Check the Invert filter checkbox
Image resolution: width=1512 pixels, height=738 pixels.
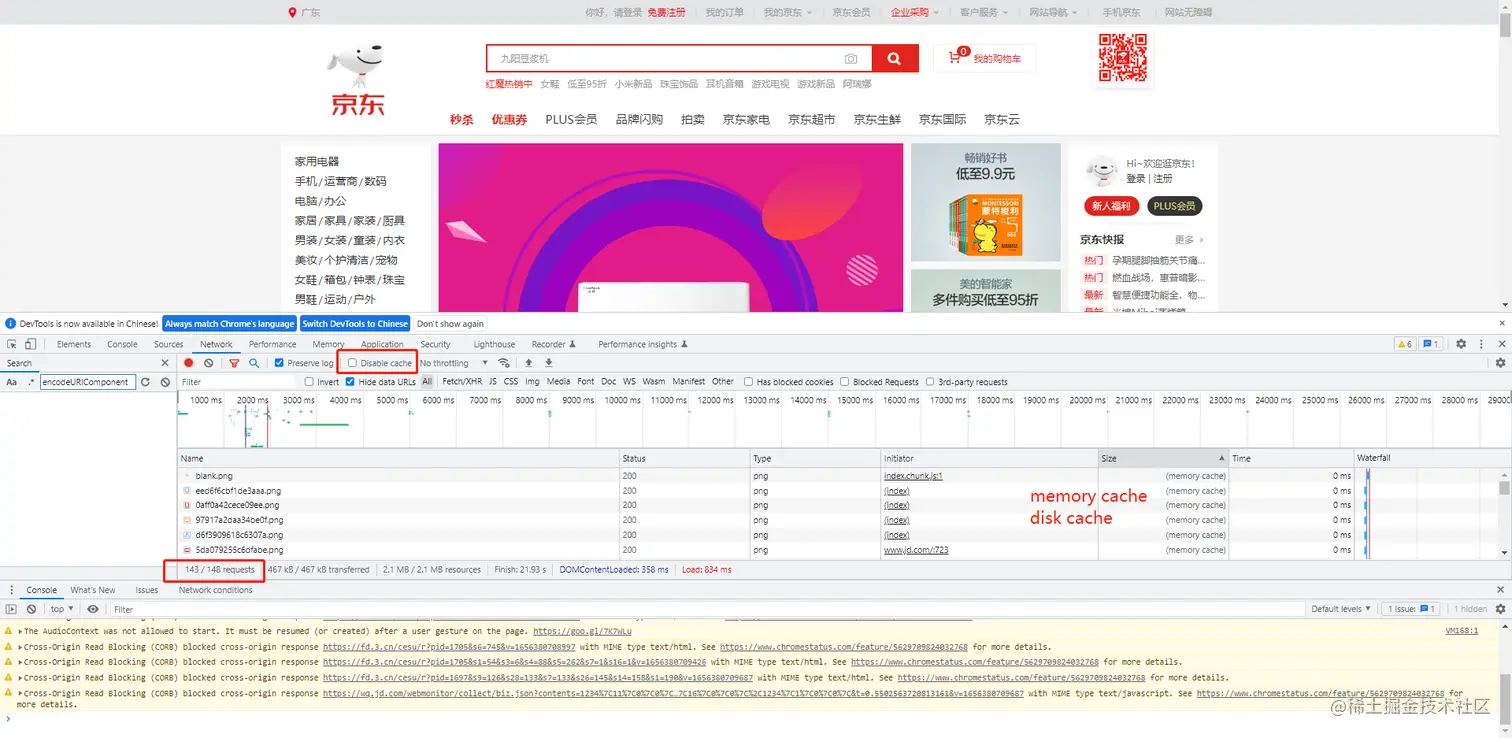[309, 382]
